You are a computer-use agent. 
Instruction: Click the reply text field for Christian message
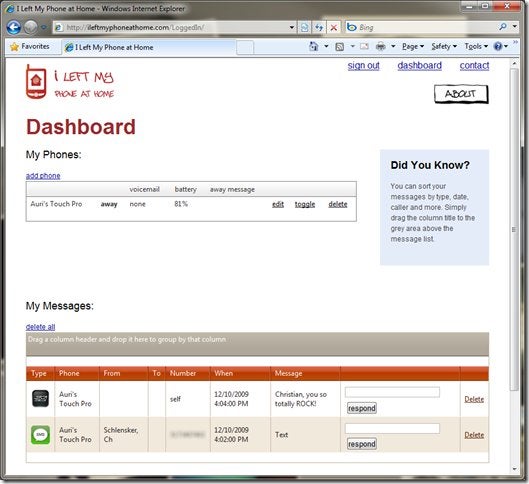pos(392,392)
